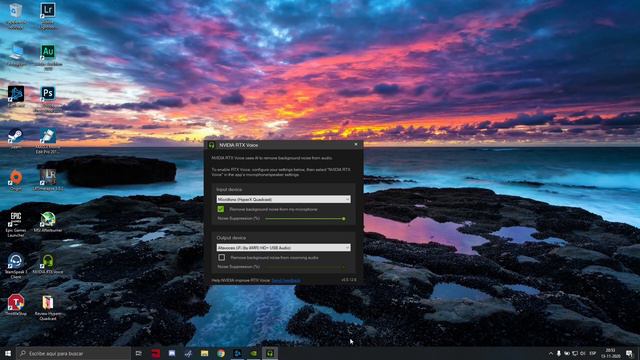Click the Help NVIDIA improve RTX Voice link

point(287,280)
